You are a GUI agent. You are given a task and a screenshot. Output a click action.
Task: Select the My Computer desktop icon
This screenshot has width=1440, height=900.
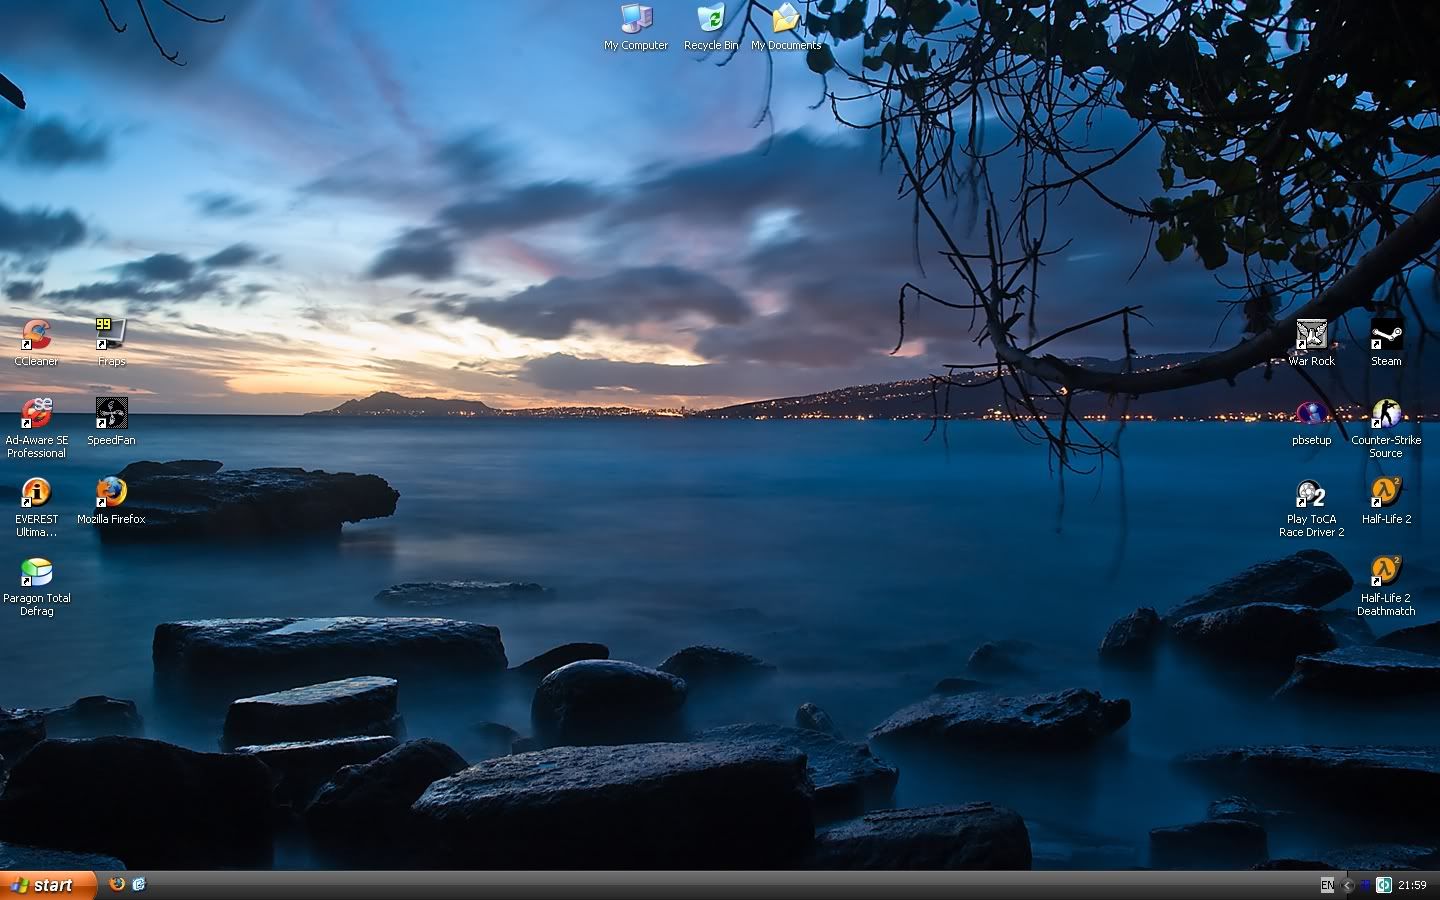(636, 18)
